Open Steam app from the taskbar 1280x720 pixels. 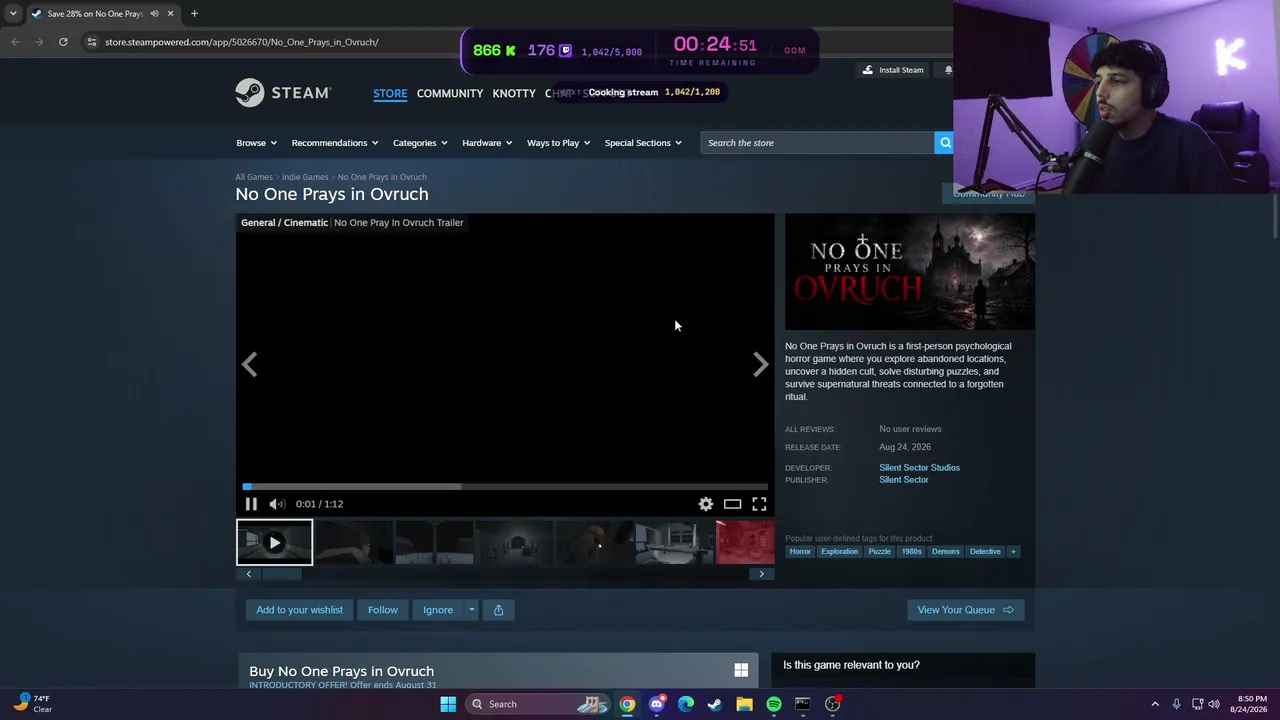[x=715, y=704]
